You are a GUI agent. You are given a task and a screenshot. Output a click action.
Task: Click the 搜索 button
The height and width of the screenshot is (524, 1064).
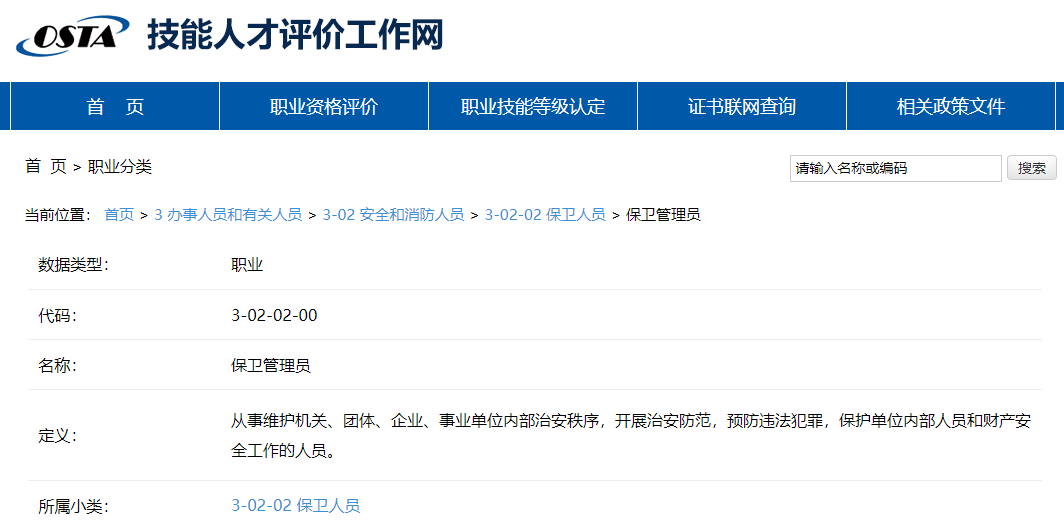(1031, 168)
